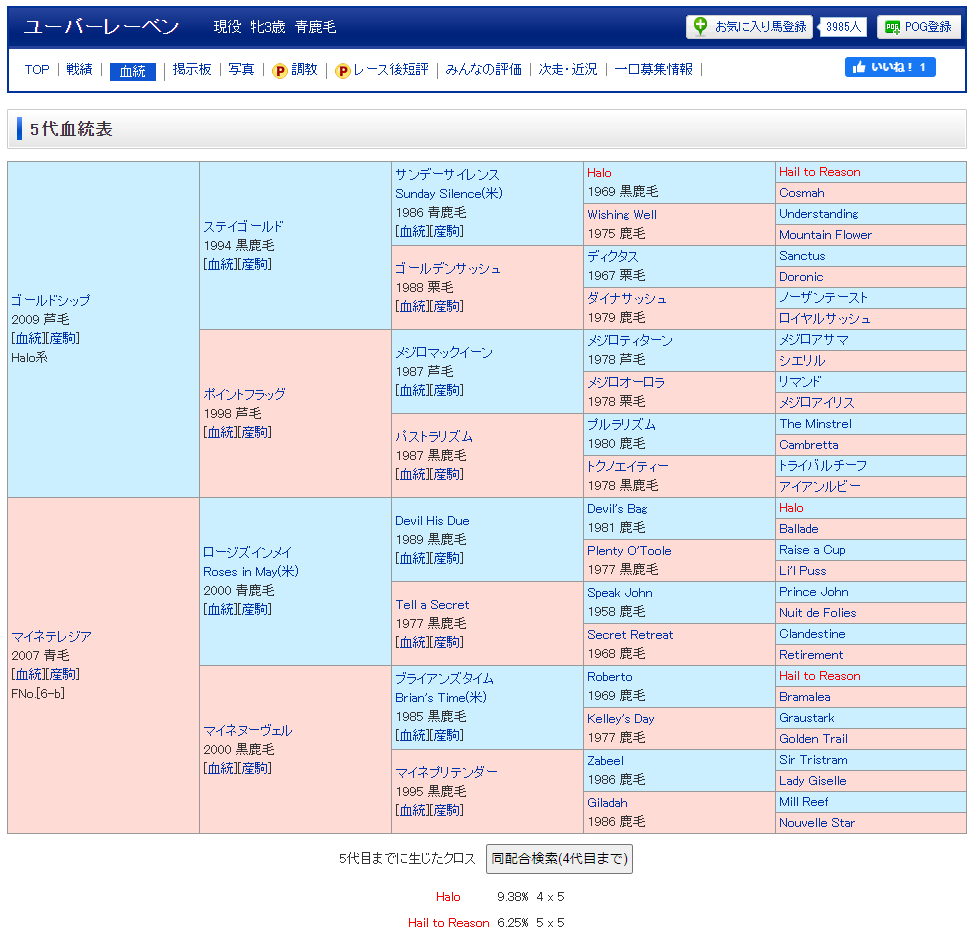Screen dimensions: 975x942
Task: Open the ステイゴールド link
Action: pyautogui.click(x=243, y=227)
